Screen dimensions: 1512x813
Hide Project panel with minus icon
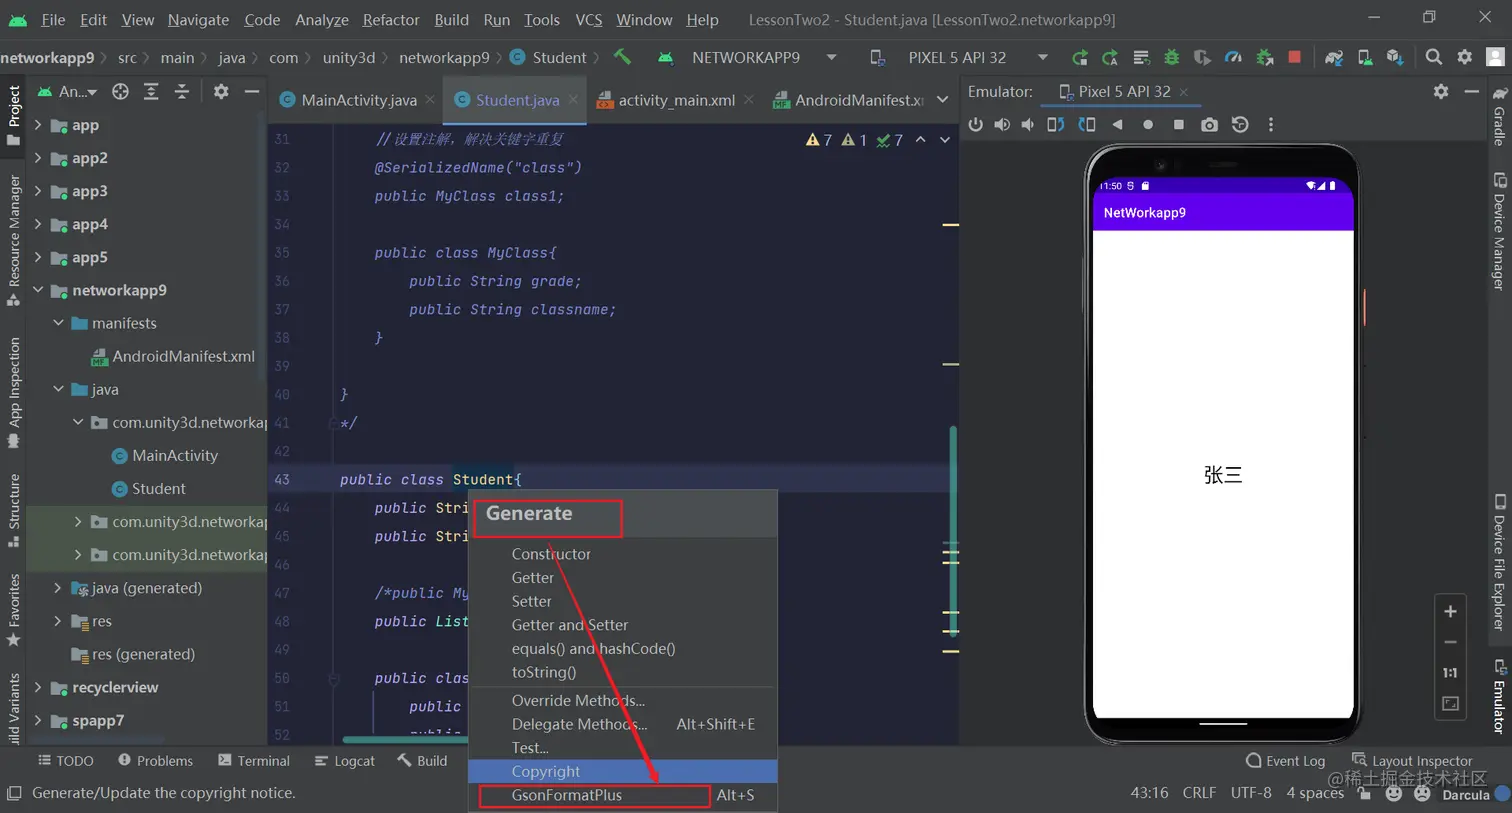click(x=252, y=92)
